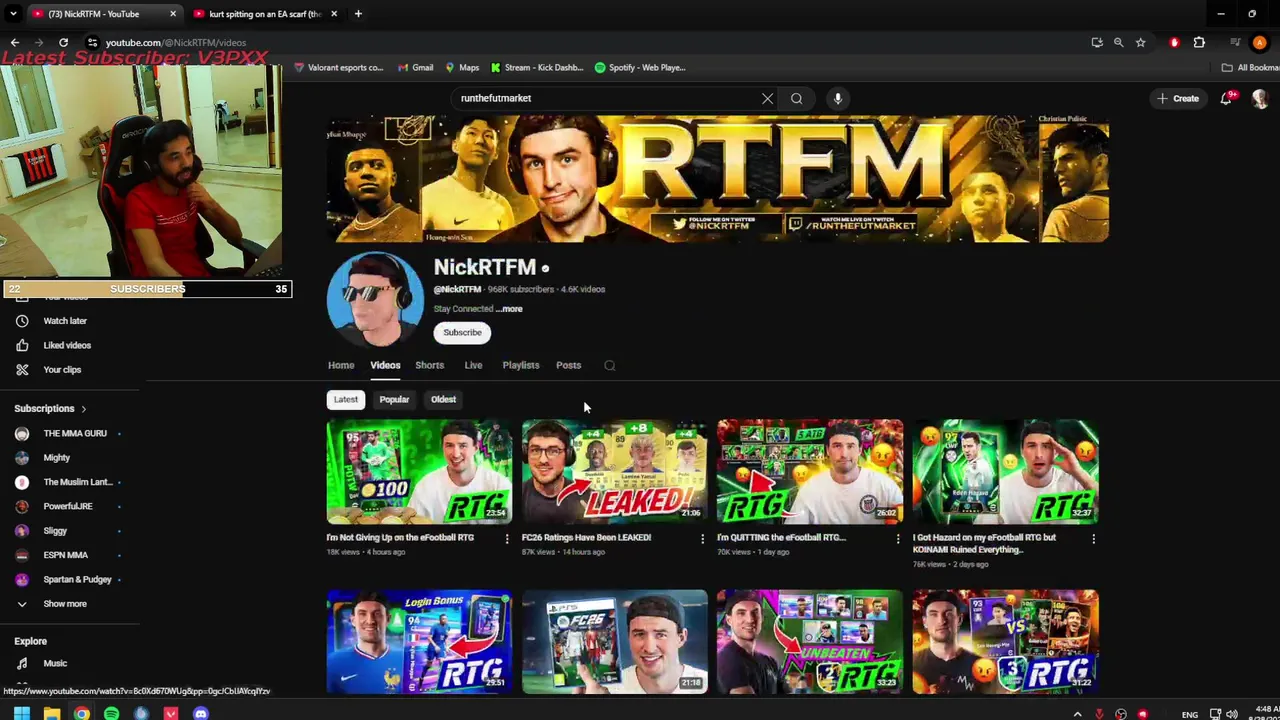Open the FC26 Ratings Have Been LEAKED video title

[586, 538]
